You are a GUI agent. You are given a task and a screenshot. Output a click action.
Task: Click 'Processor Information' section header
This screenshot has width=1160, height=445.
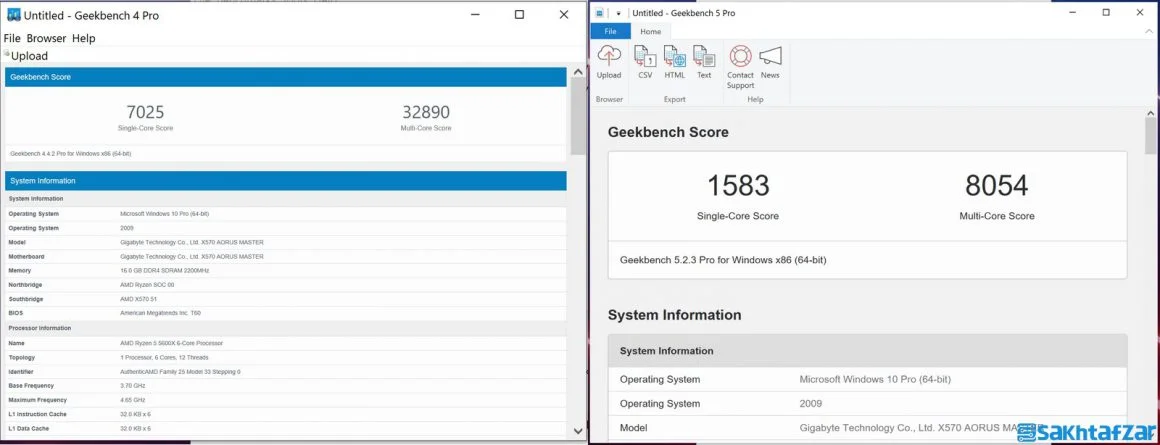[x=39, y=328]
